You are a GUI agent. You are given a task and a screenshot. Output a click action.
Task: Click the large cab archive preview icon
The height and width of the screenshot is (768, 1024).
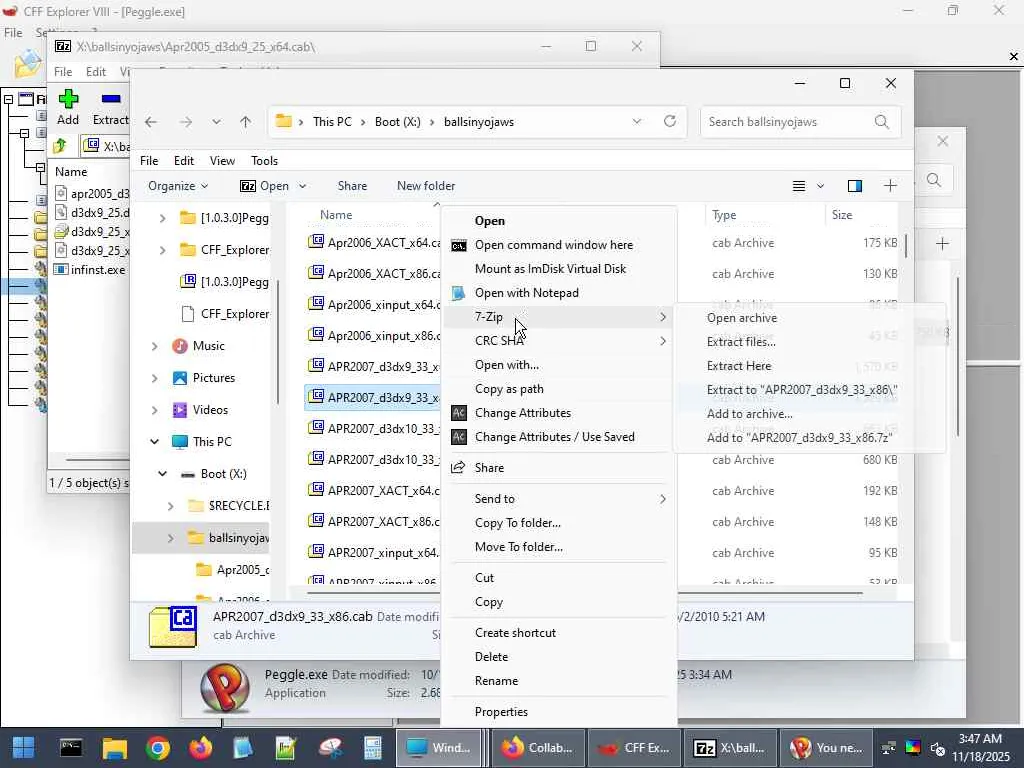[173, 626]
